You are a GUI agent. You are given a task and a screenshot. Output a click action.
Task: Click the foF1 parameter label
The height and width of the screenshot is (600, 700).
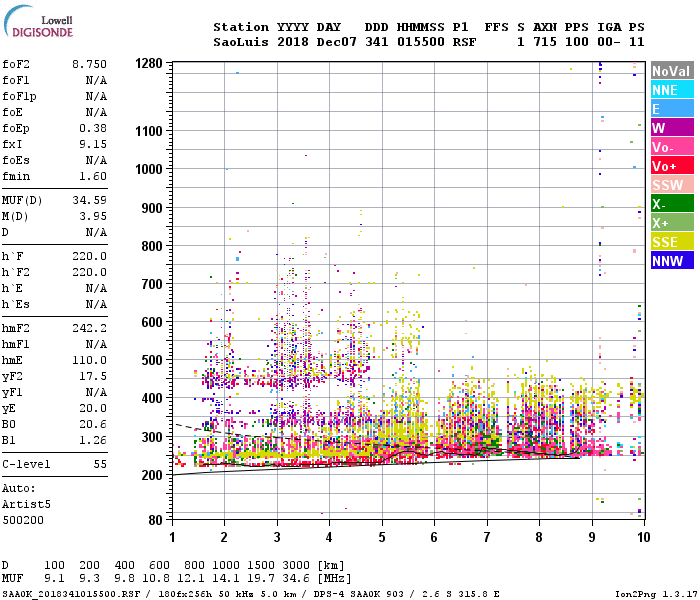pyautogui.click(x=16, y=80)
